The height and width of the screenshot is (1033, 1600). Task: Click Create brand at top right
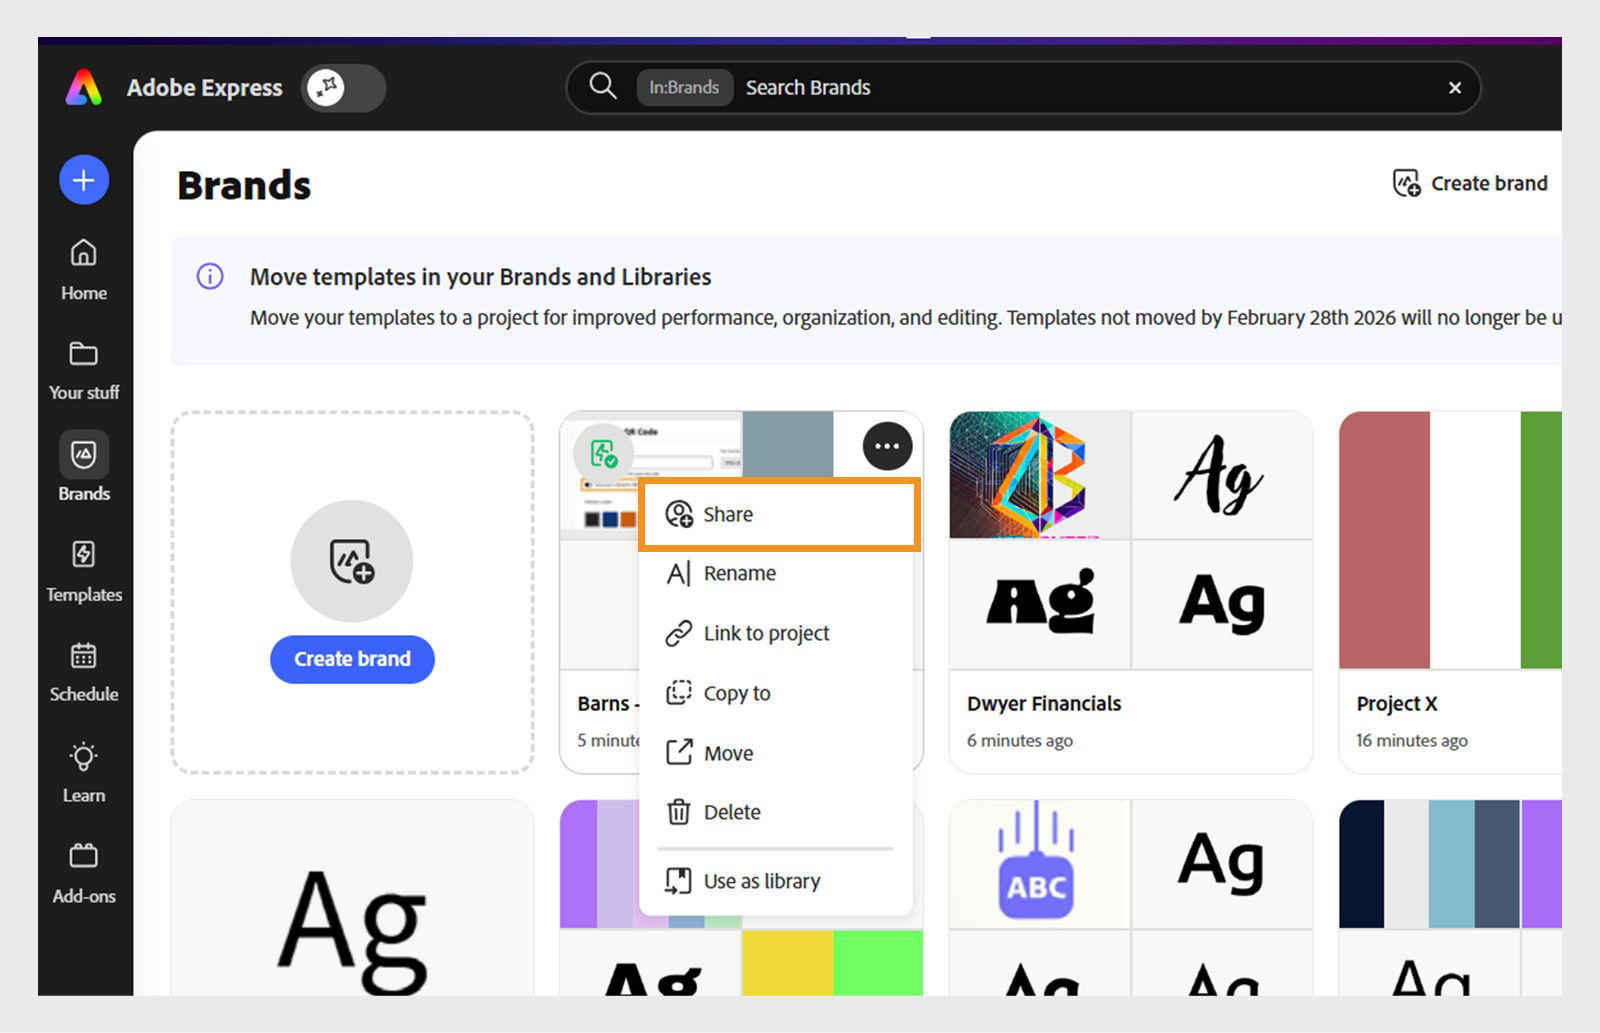tap(1470, 183)
